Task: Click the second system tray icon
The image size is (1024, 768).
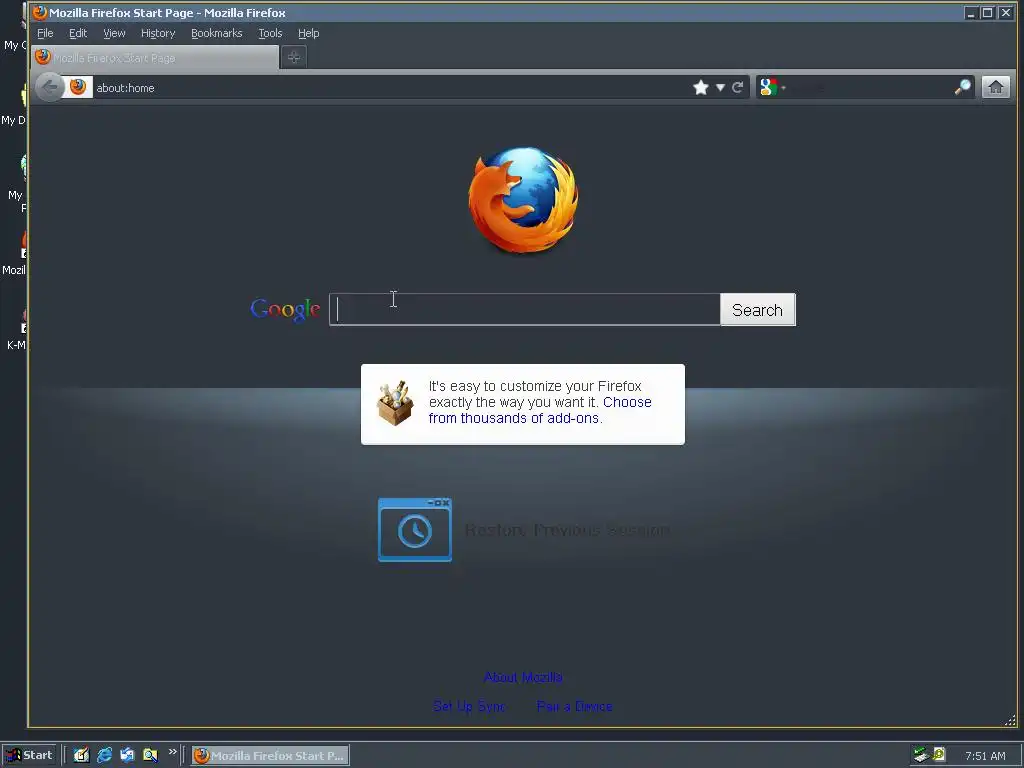Action: [939, 754]
